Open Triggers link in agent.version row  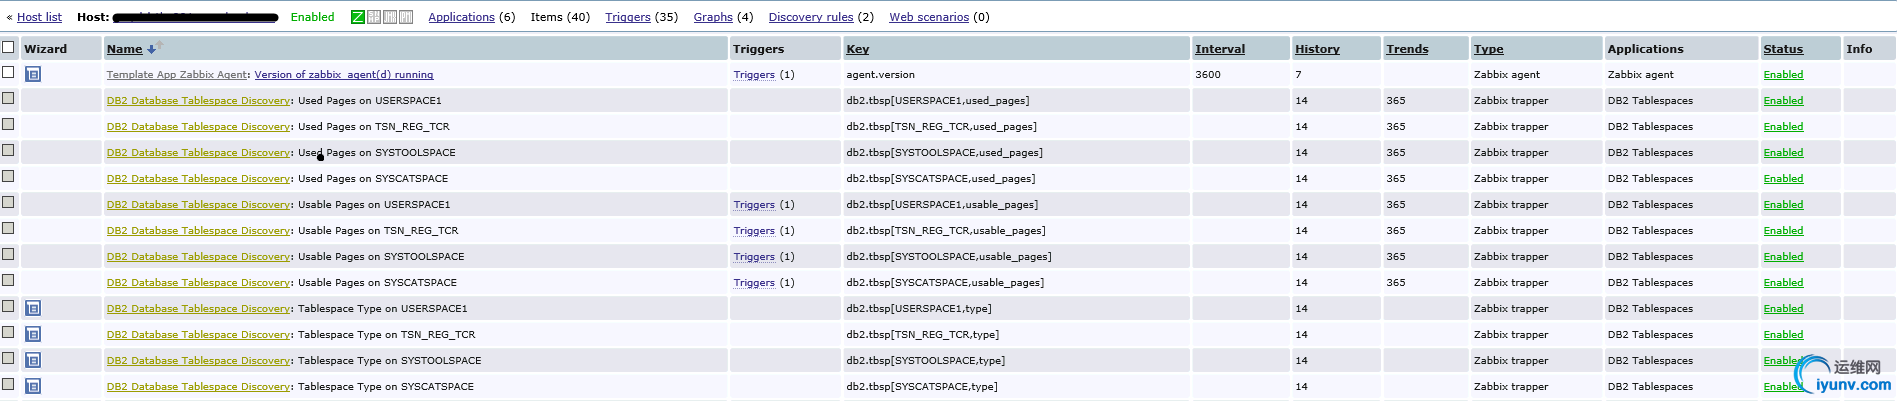point(754,75)
